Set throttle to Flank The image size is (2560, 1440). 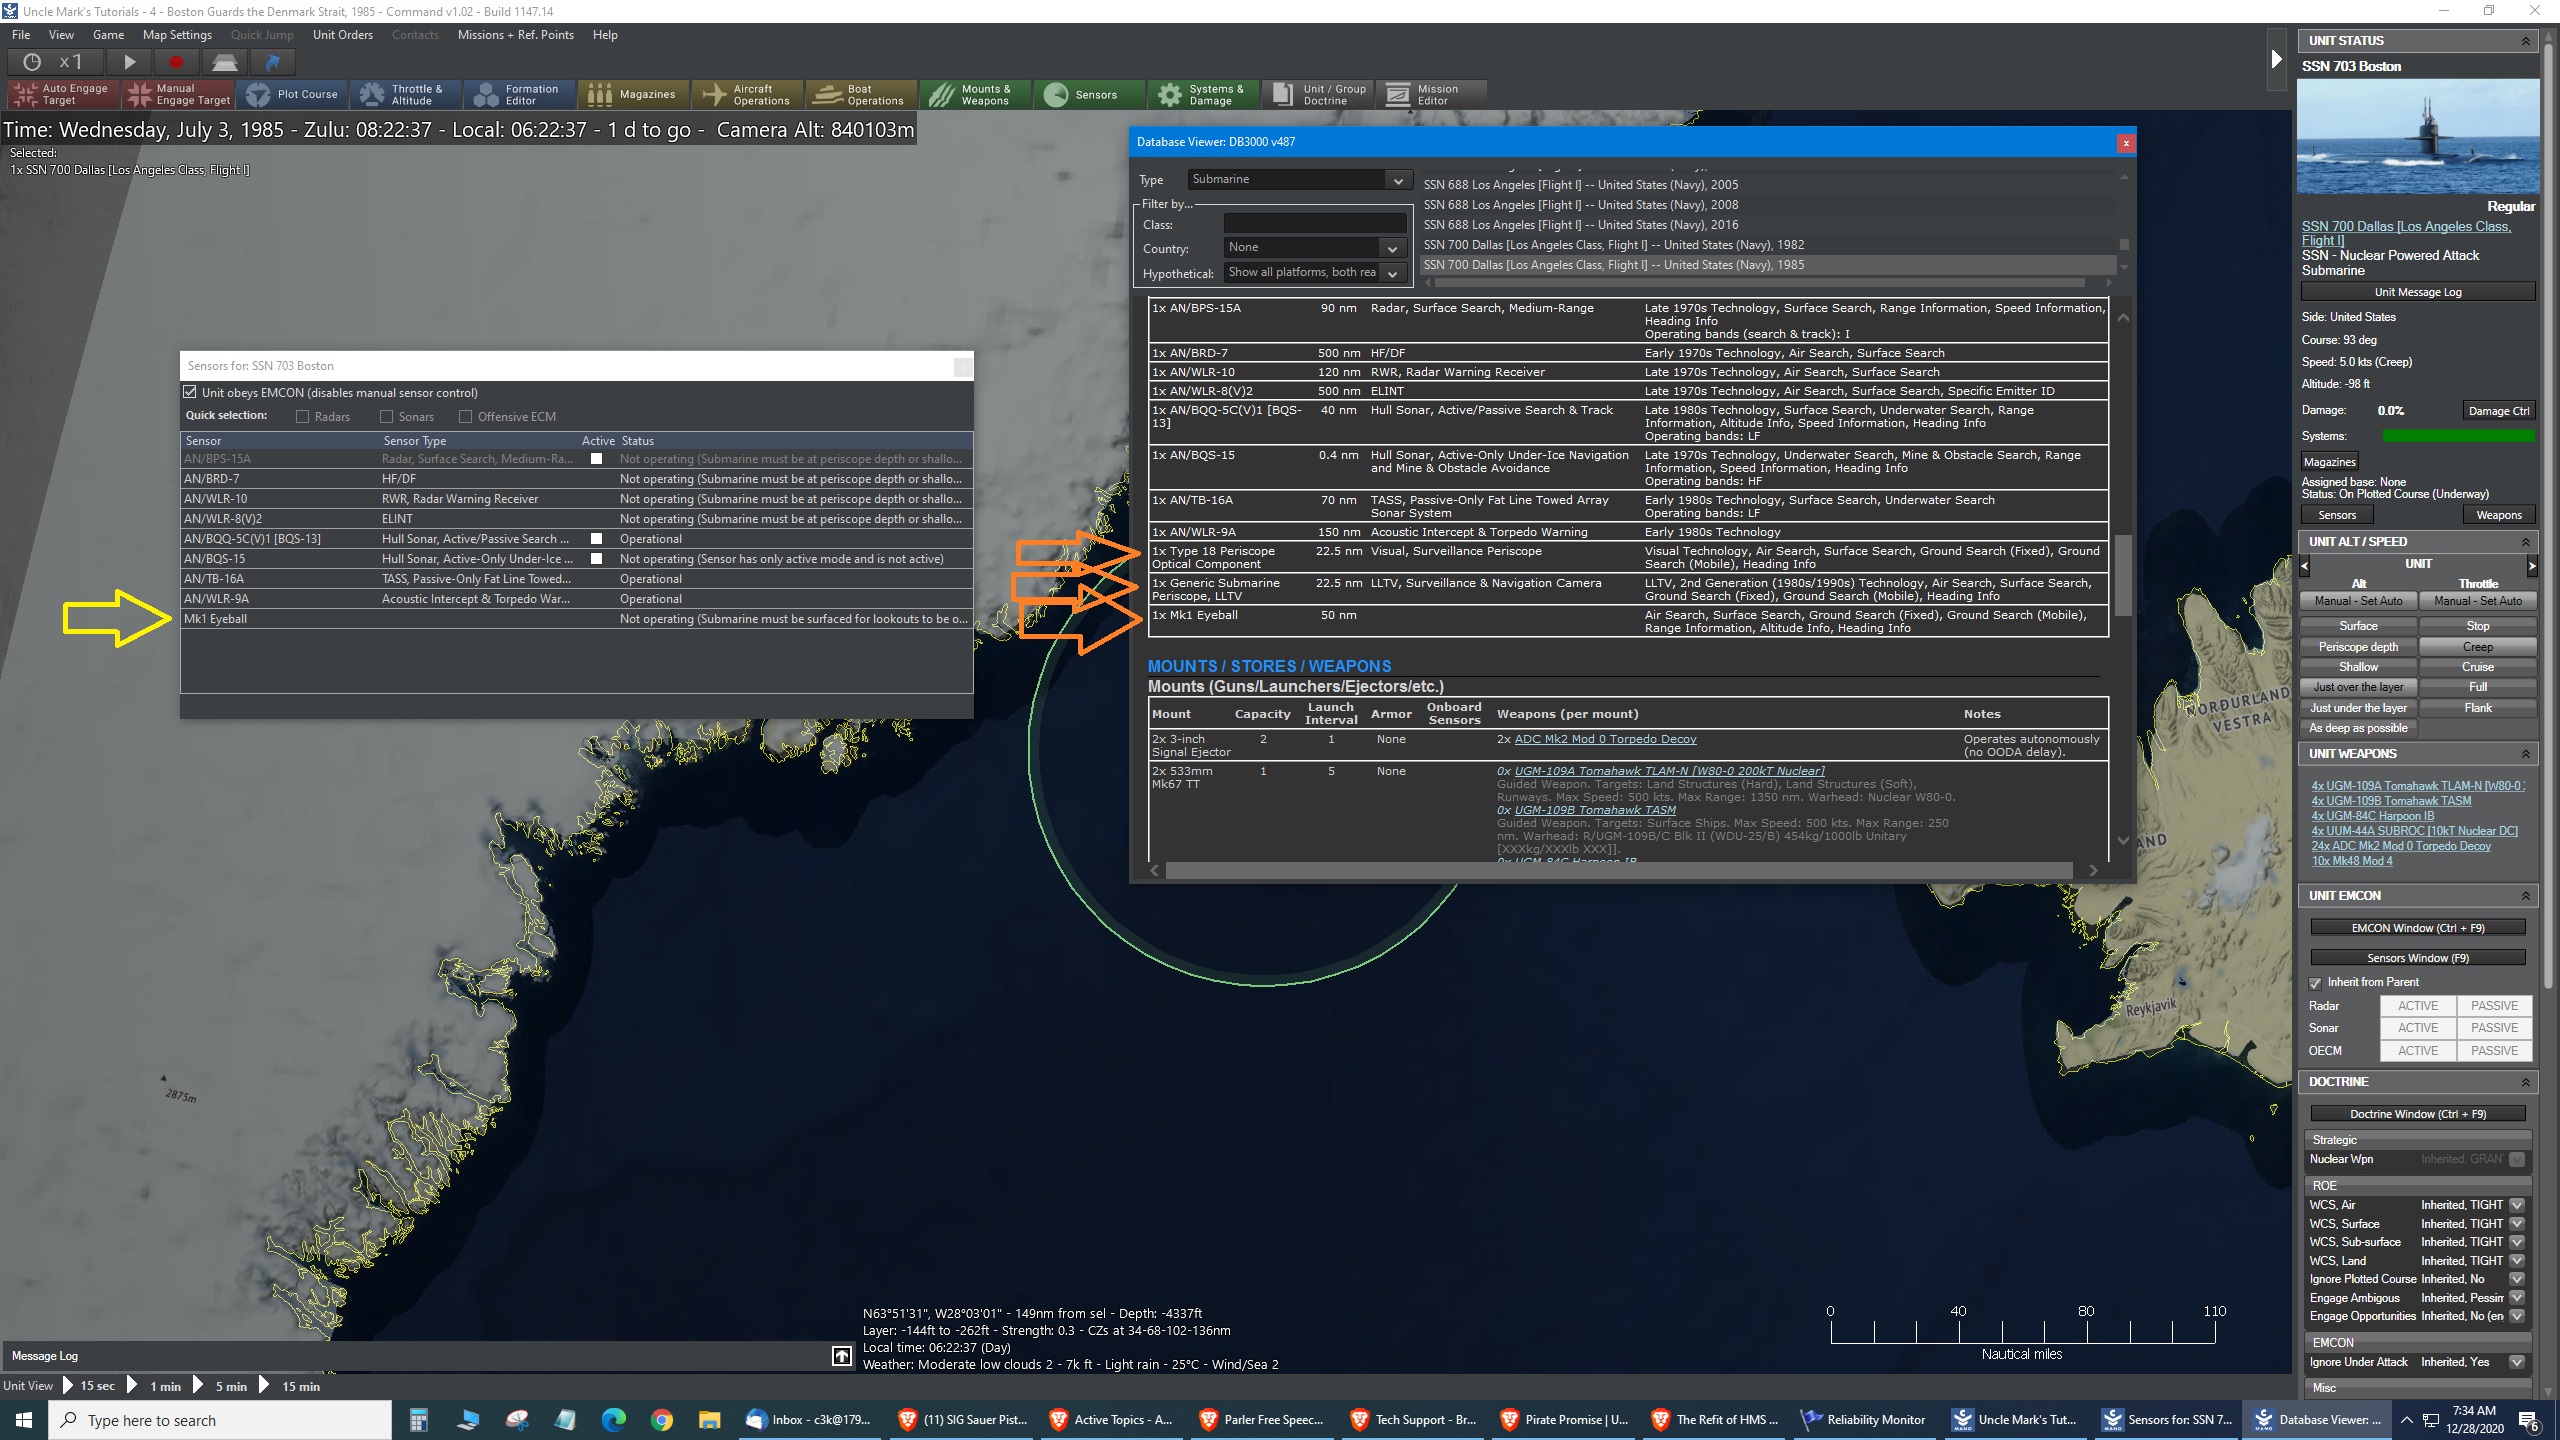(x=2477, y=708)
